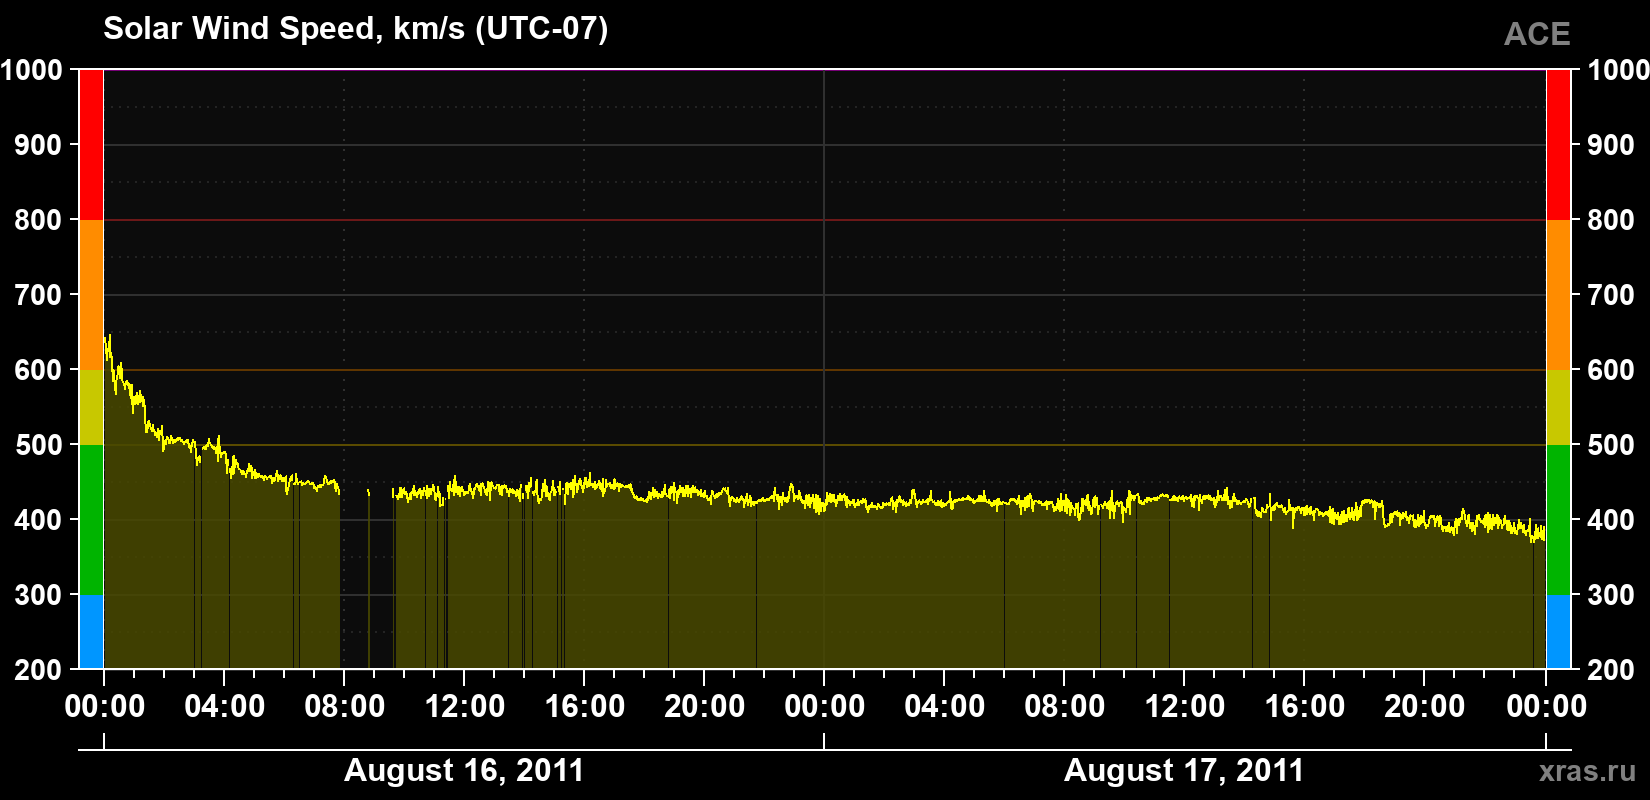
Task: Click the yellow band on right color scale
Action: [x=1558, y=407]
